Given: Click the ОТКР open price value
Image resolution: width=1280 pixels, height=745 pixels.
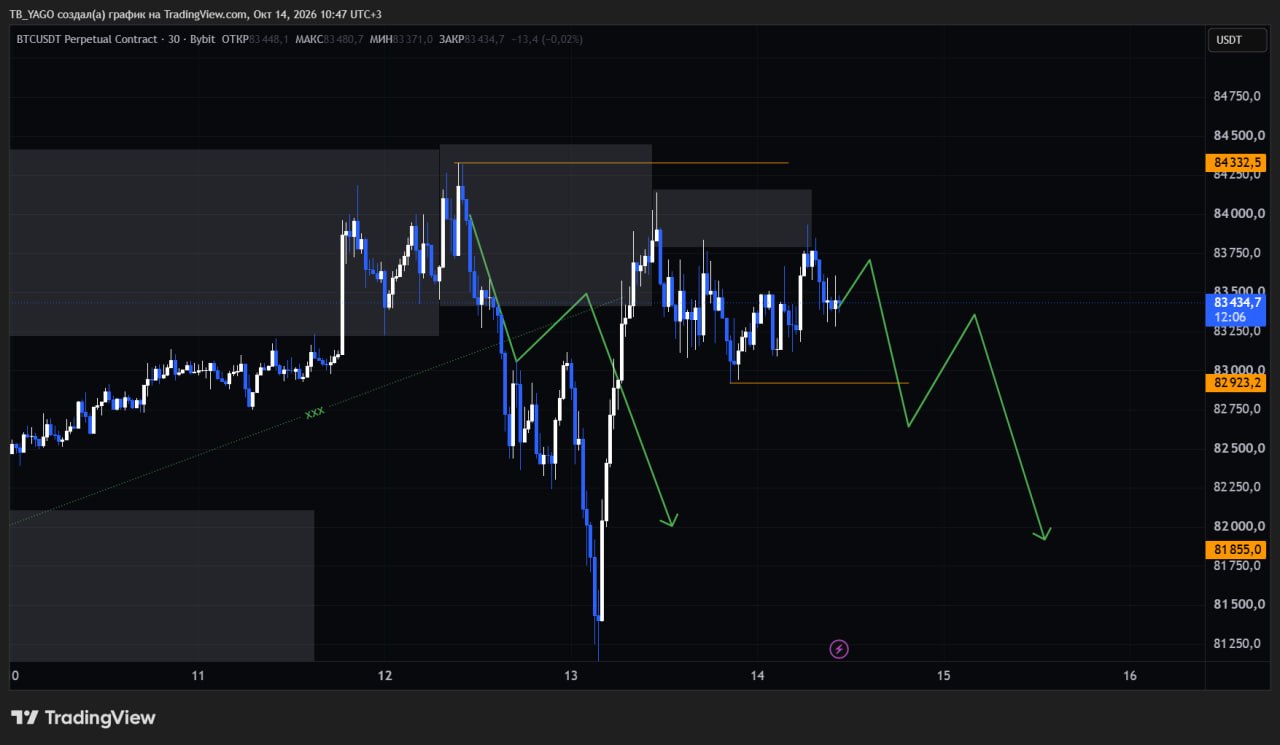Looking at the screenshot, I should tap(269, 39).
